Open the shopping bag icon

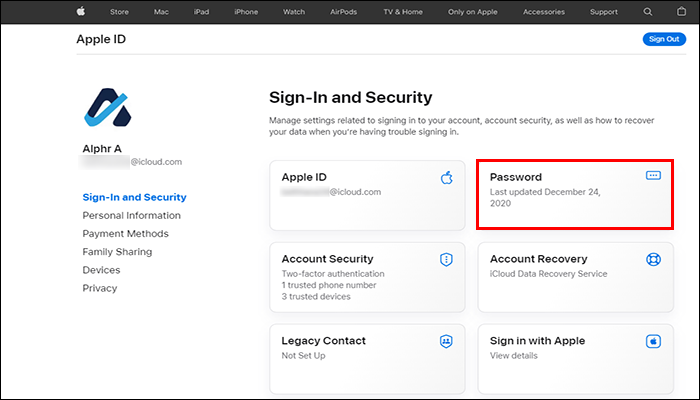pos(677,12)
